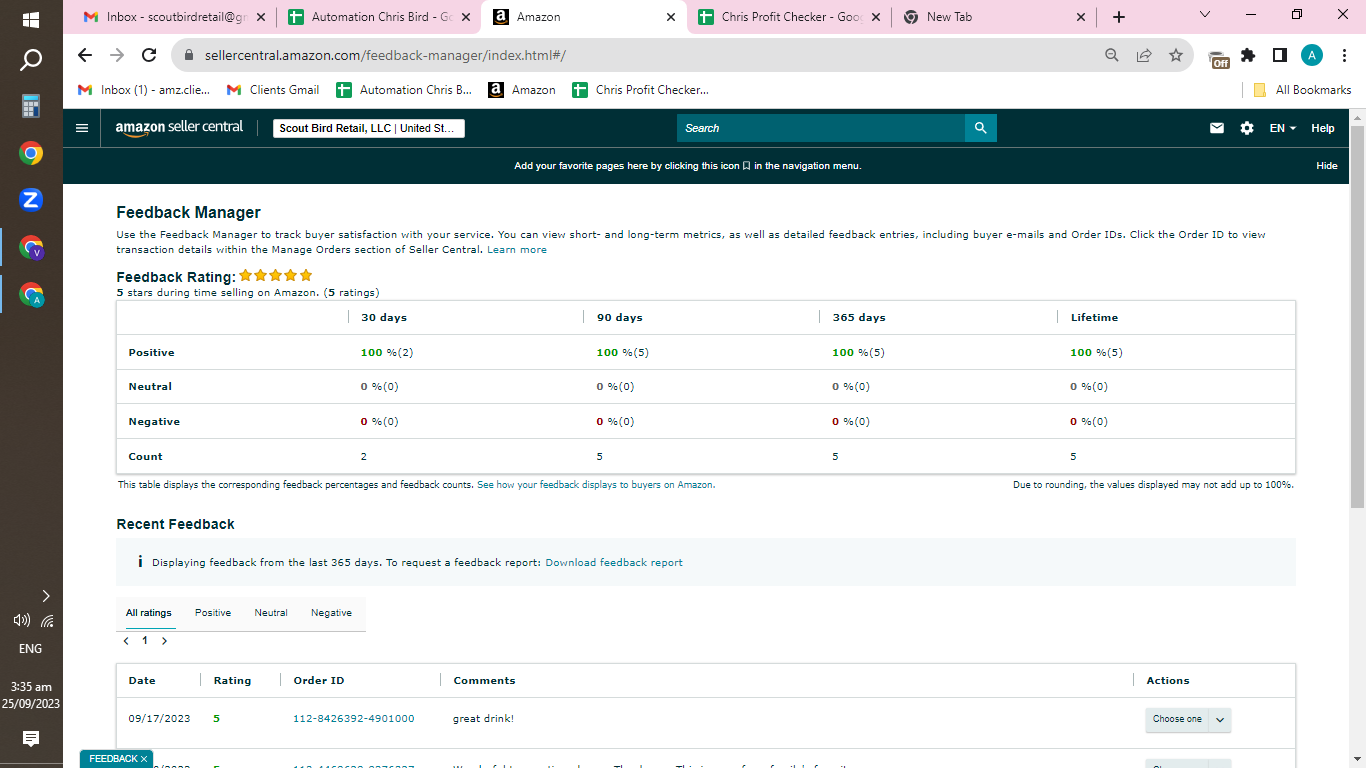Viewport: 1366px width, 768px height.
Task: Select the Neutral feedback tab
Action: [x=271, y=613]
